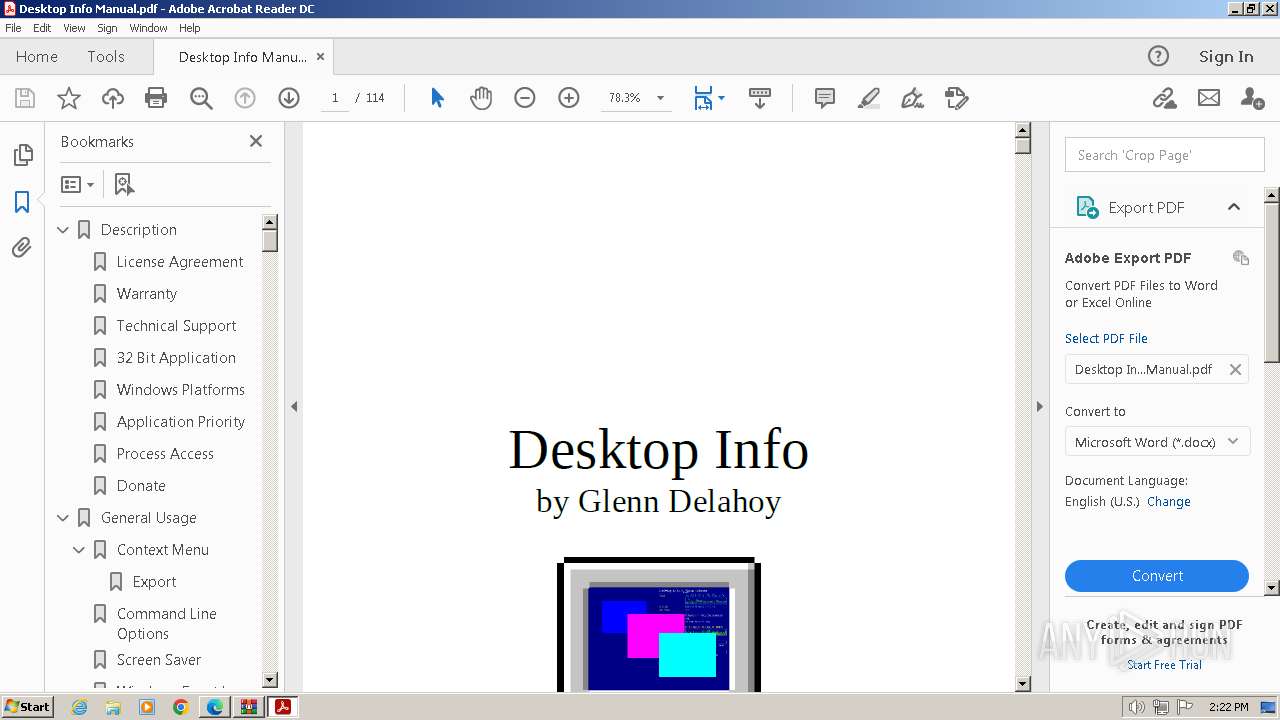Viewport: 1280px width, 720px height.
Task: Click the share with others person icon
Action: (1252, 98)
